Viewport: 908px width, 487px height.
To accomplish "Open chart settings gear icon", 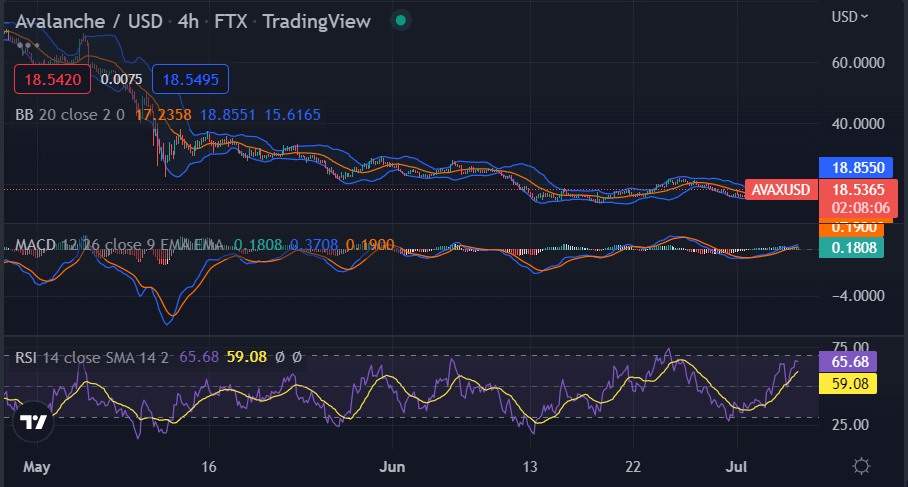I will point(861,466).
